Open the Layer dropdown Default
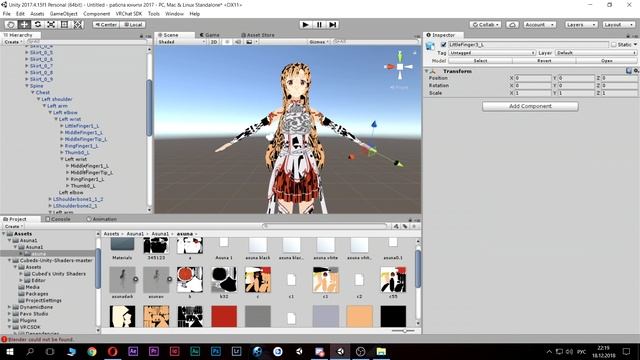 [596, 53]
